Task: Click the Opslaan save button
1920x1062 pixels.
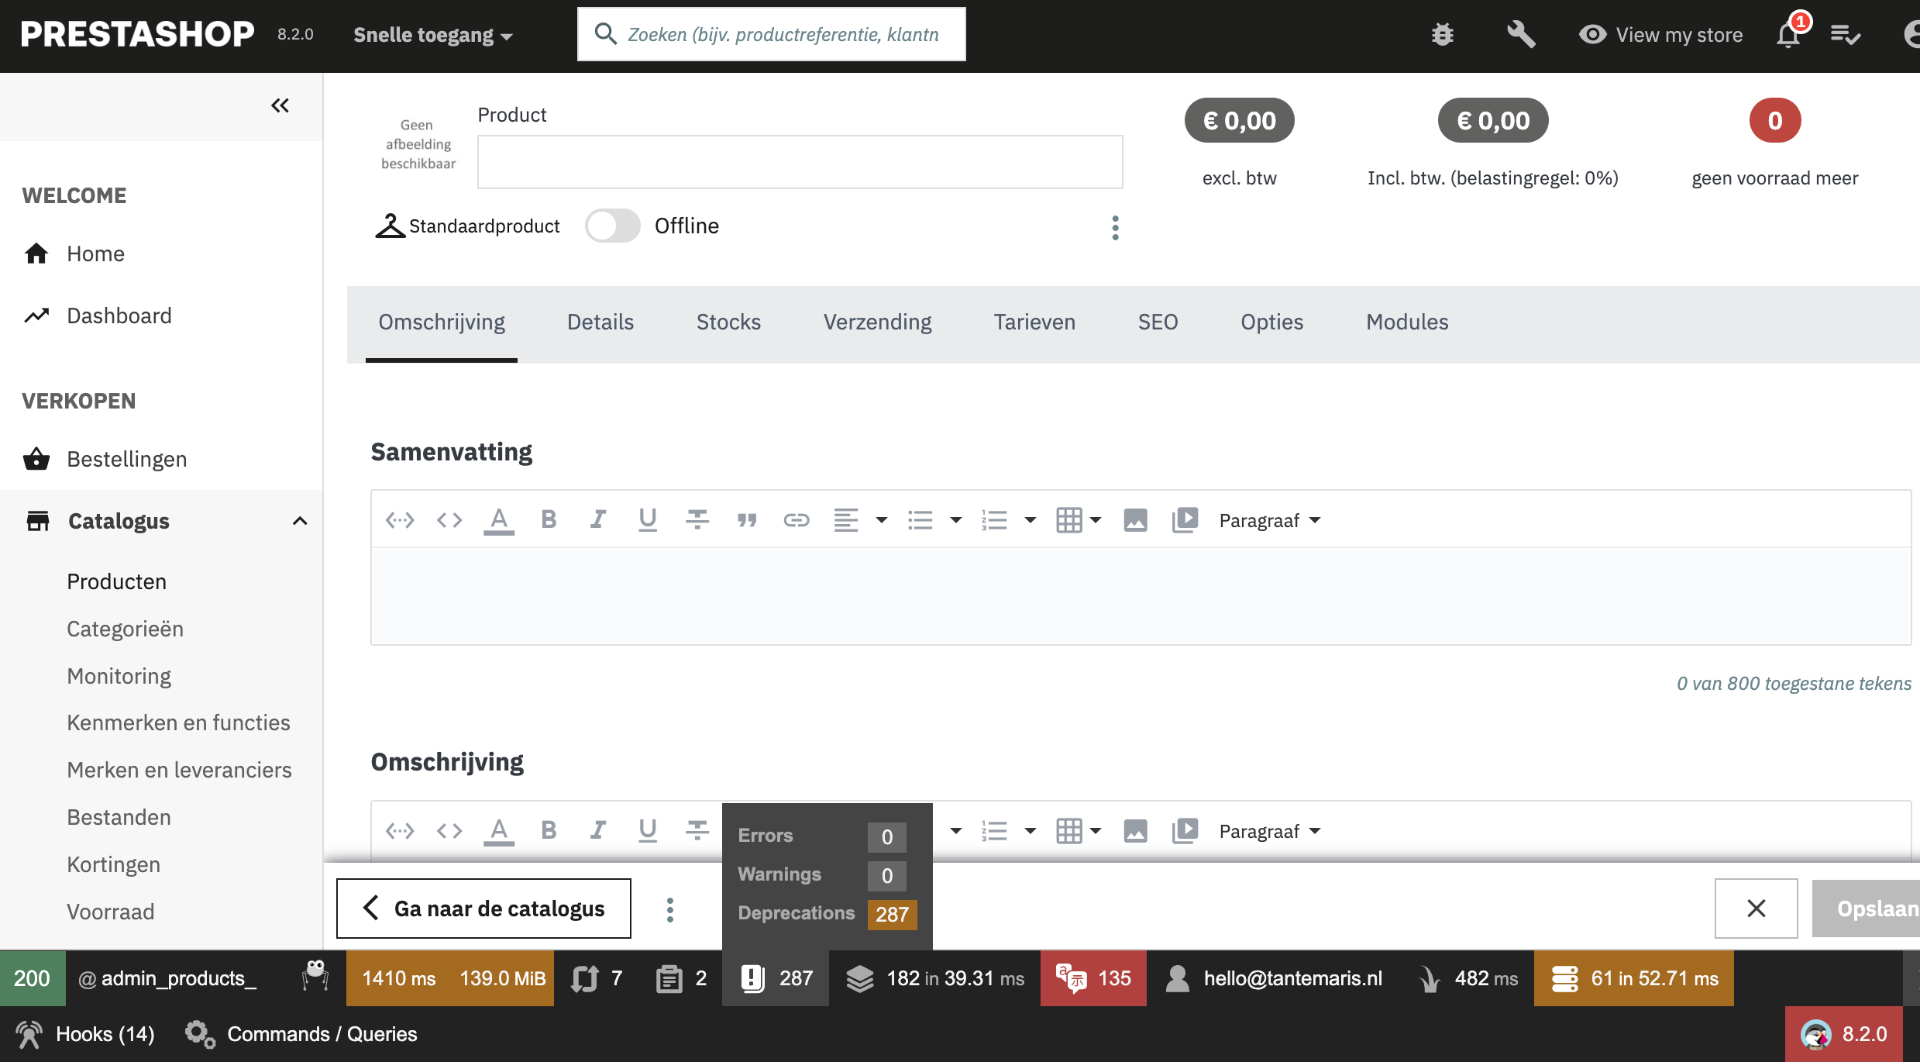Action: point(1866,909)
